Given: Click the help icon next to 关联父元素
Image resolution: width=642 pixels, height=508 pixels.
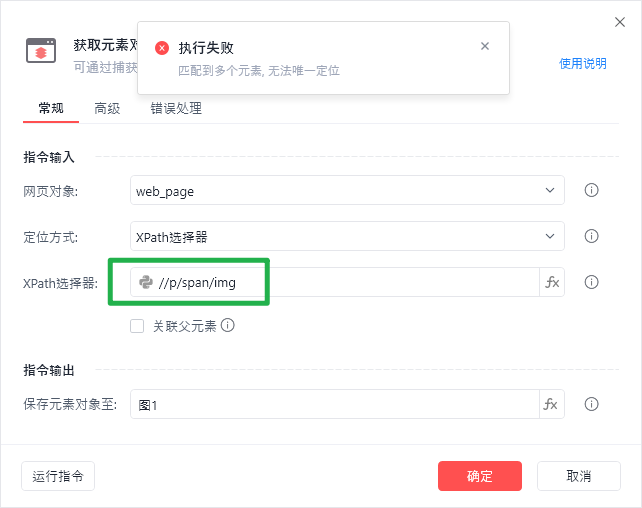Looking at the screenshot, I should tap(228, 325).
